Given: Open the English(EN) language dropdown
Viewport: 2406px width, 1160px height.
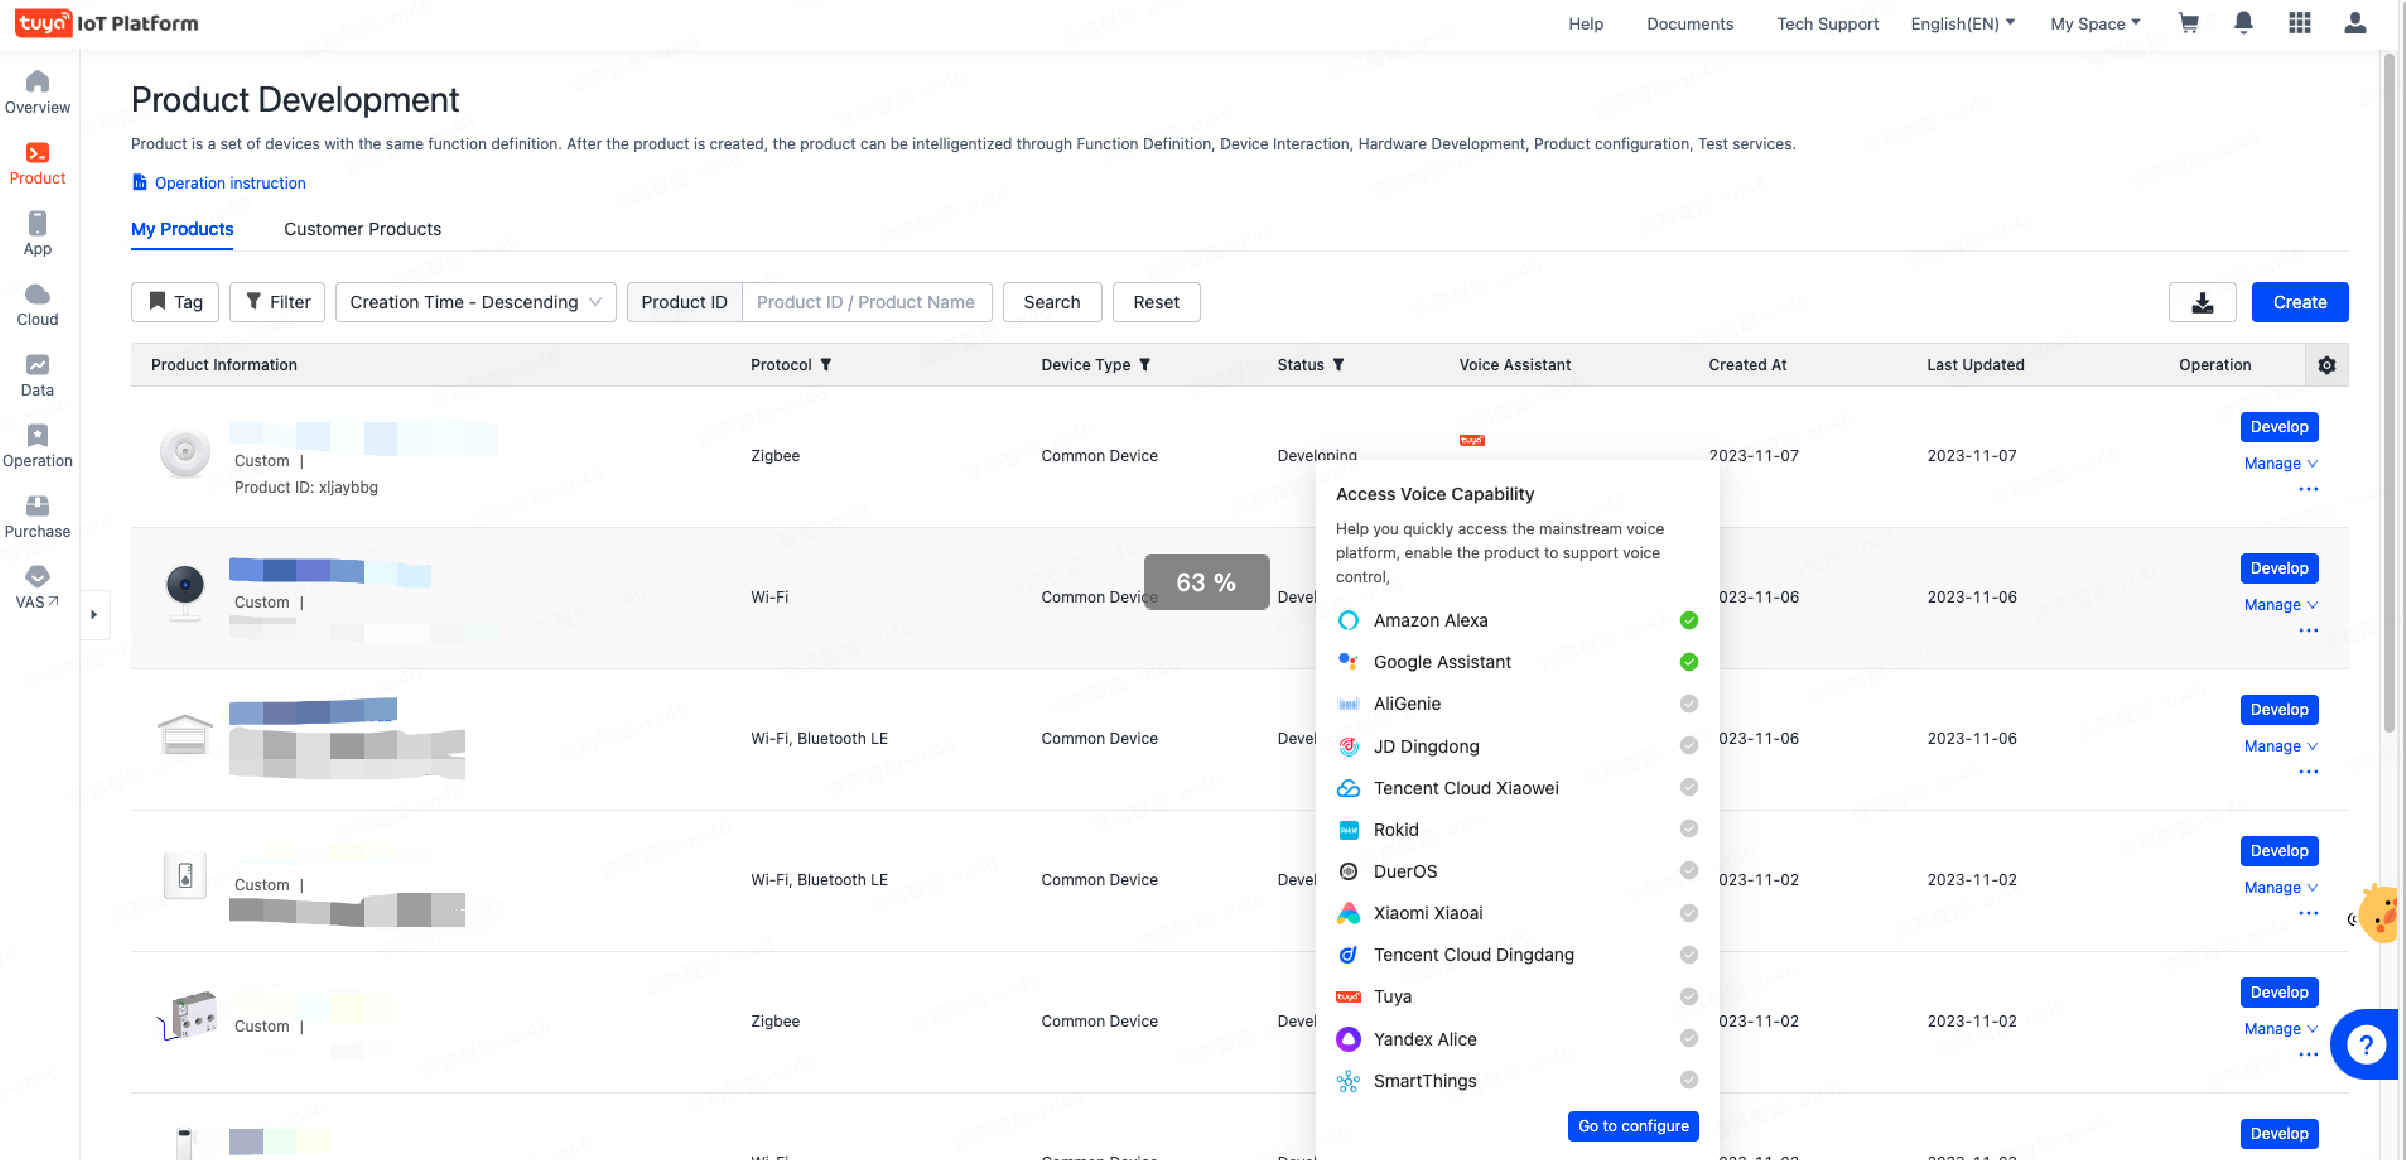Looking at the screenshot, I should (1962, 23).
